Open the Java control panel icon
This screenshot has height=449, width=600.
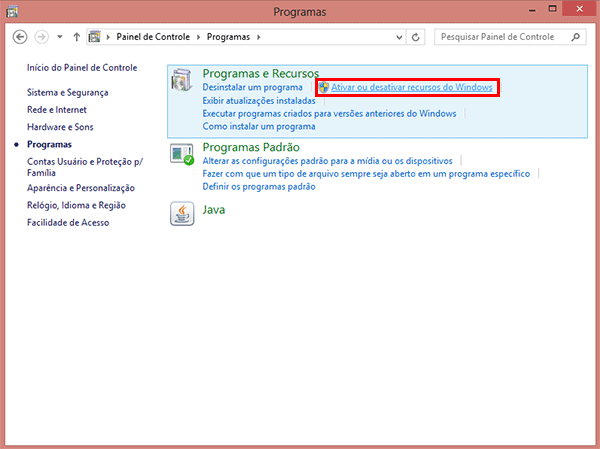pyautogui.click(x=182, y=212)
